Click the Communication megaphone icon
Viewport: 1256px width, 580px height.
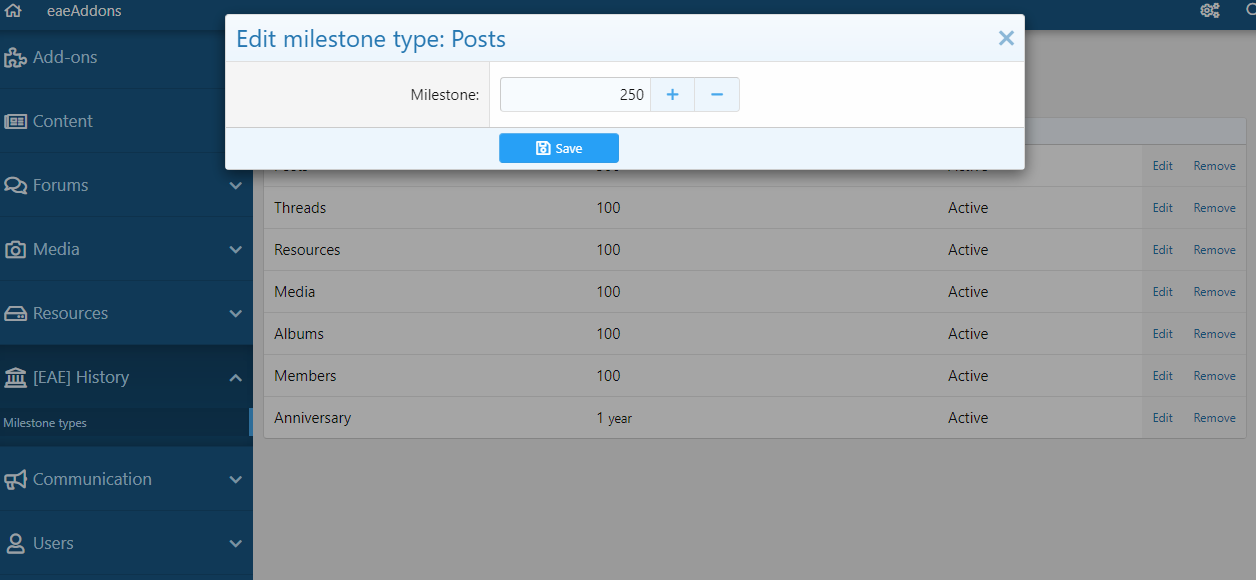[15, 480]
